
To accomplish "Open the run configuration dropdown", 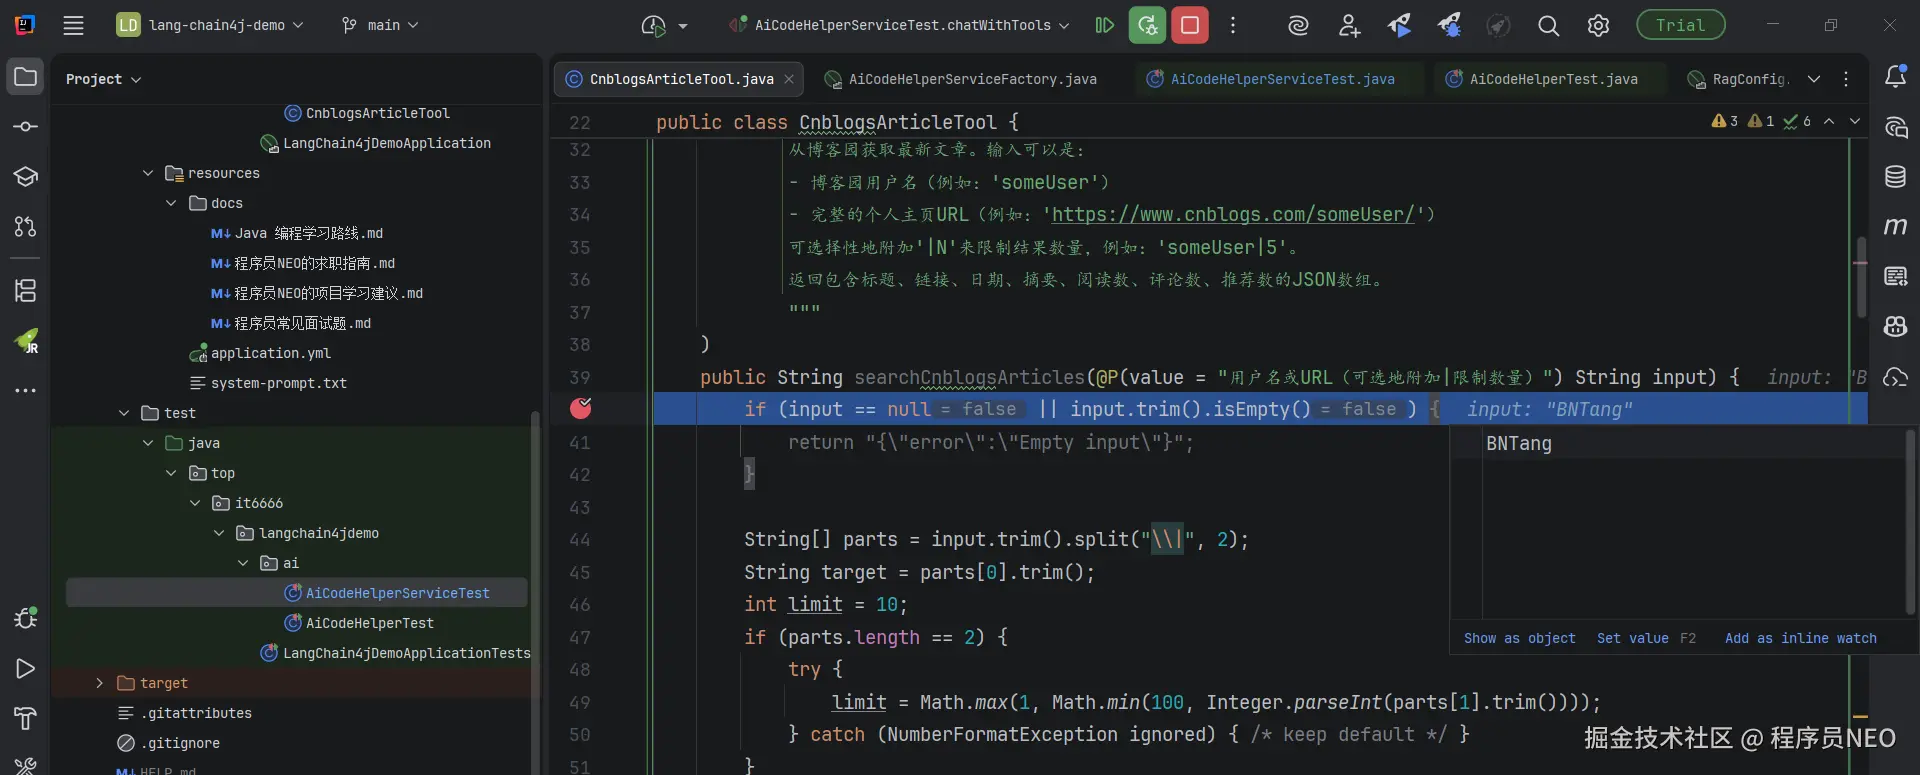I will tap(902, 26).
